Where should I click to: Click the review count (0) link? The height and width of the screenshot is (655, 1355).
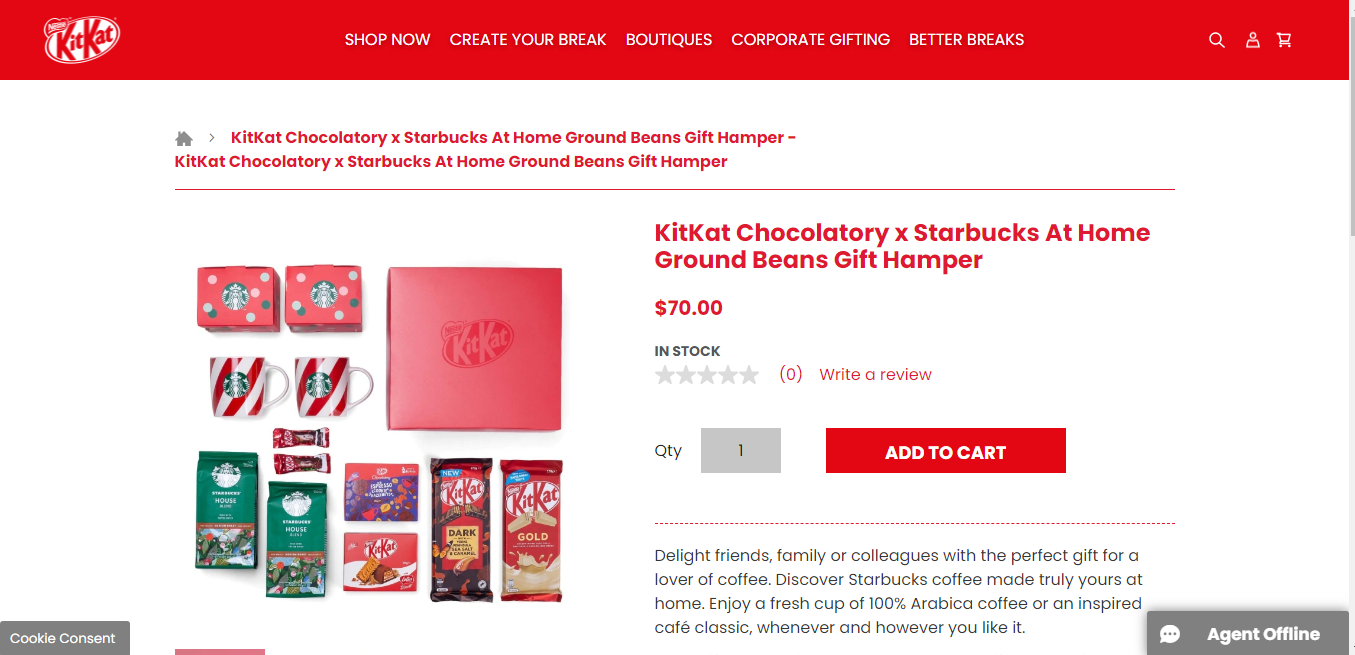click(791, 375)
